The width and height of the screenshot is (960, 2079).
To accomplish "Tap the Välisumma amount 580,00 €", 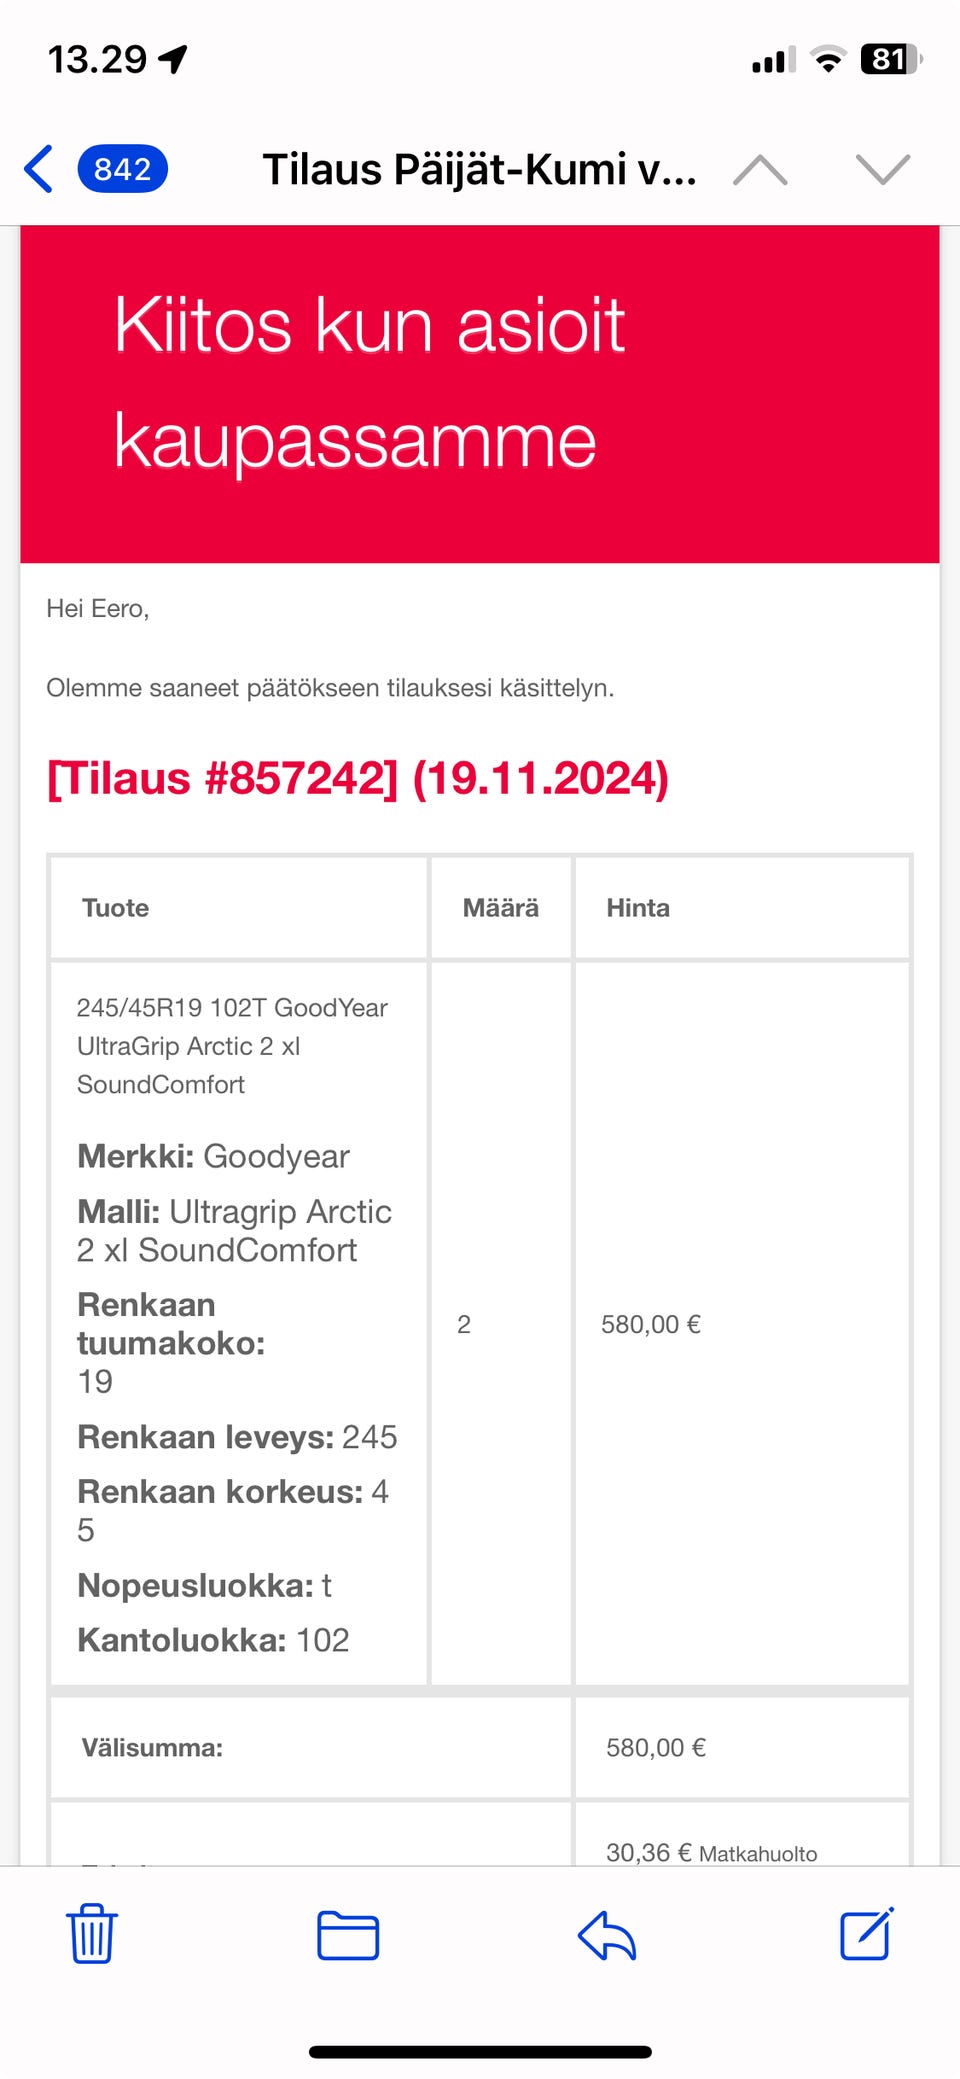I will coord(656,1747).
